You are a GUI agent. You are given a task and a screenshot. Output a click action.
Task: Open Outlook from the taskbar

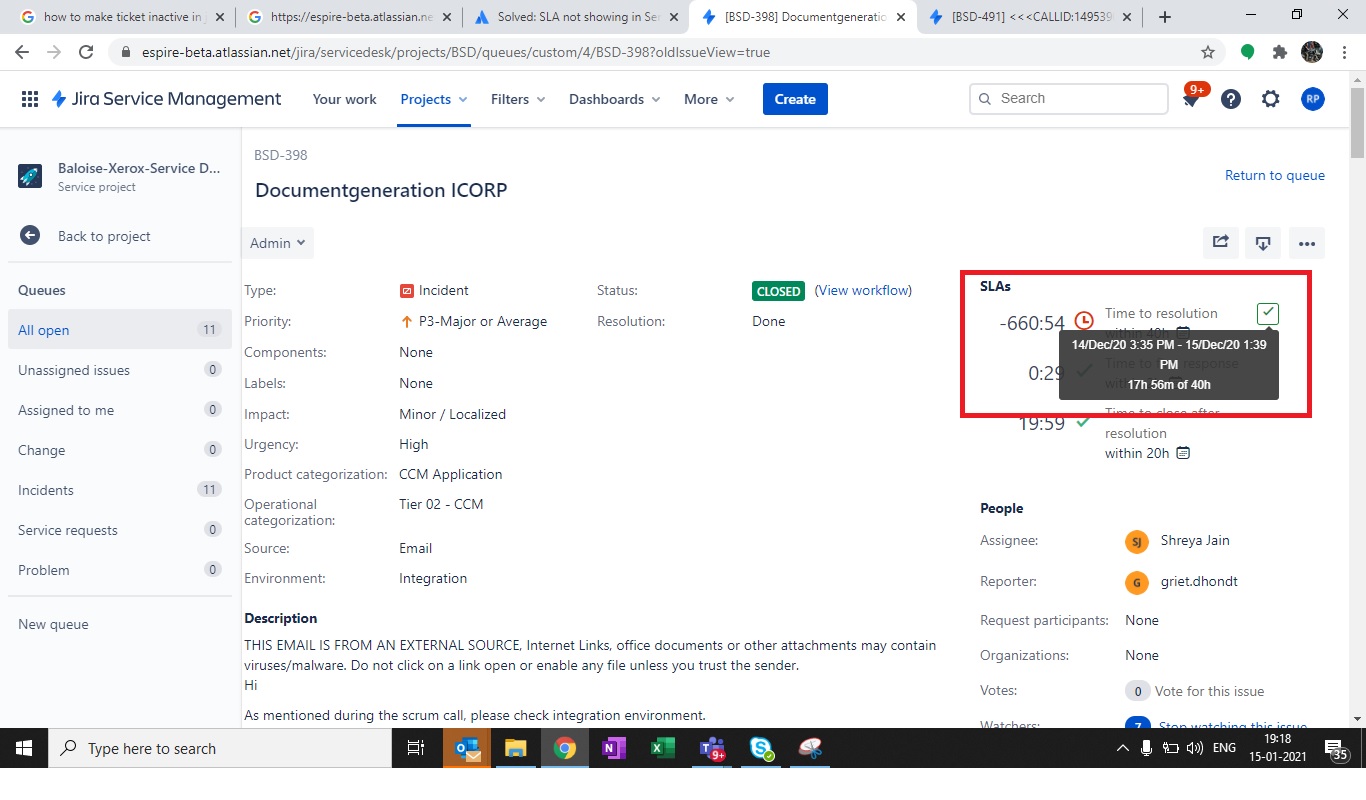click(x=467, y=748)
